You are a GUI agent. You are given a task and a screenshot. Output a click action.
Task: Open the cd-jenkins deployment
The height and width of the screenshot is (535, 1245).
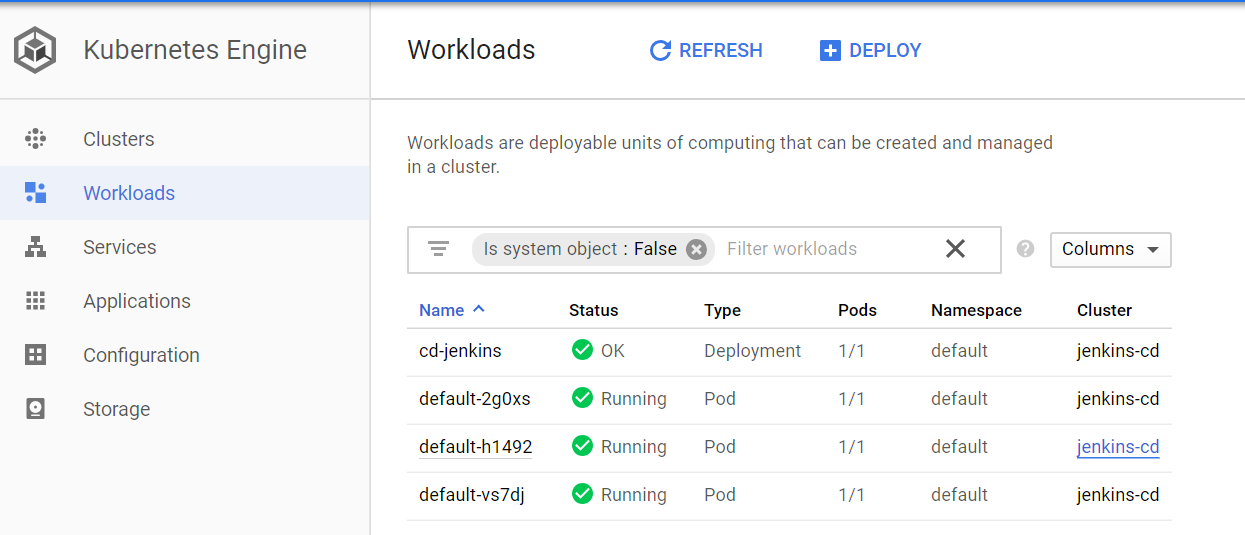click(x=460, y=351)
